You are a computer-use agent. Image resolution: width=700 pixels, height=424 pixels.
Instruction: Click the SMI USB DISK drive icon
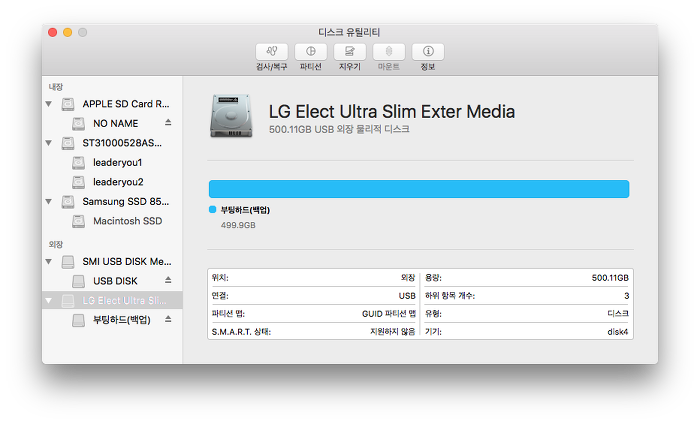click(68, 262)
